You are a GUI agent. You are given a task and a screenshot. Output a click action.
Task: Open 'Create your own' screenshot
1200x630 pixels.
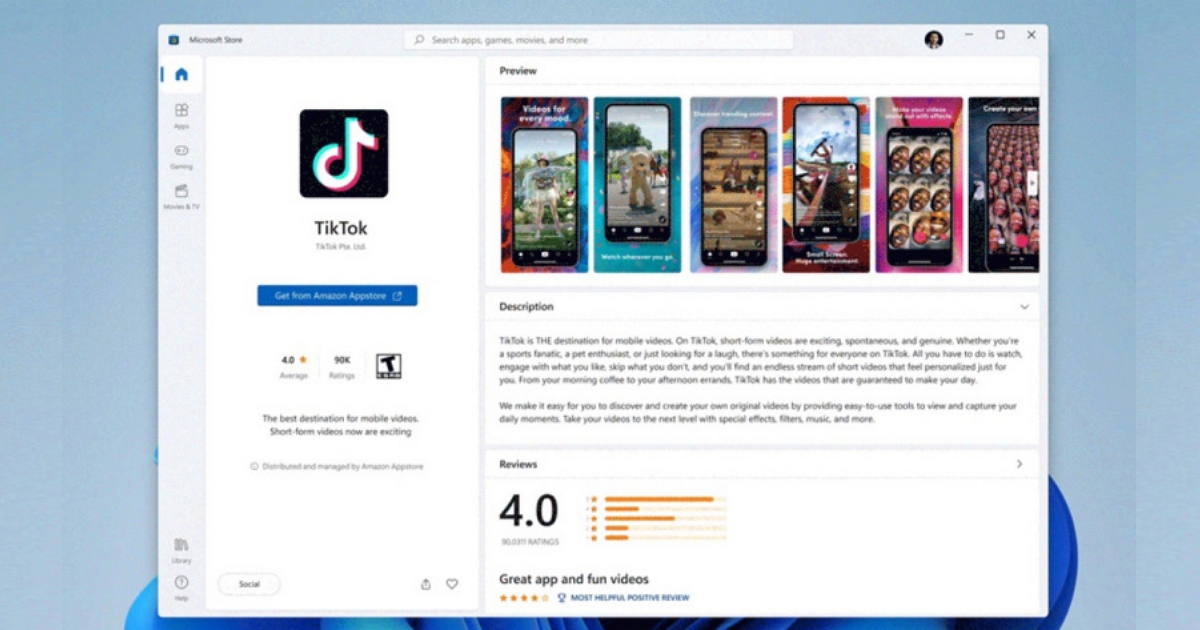tap(1004, 184)
